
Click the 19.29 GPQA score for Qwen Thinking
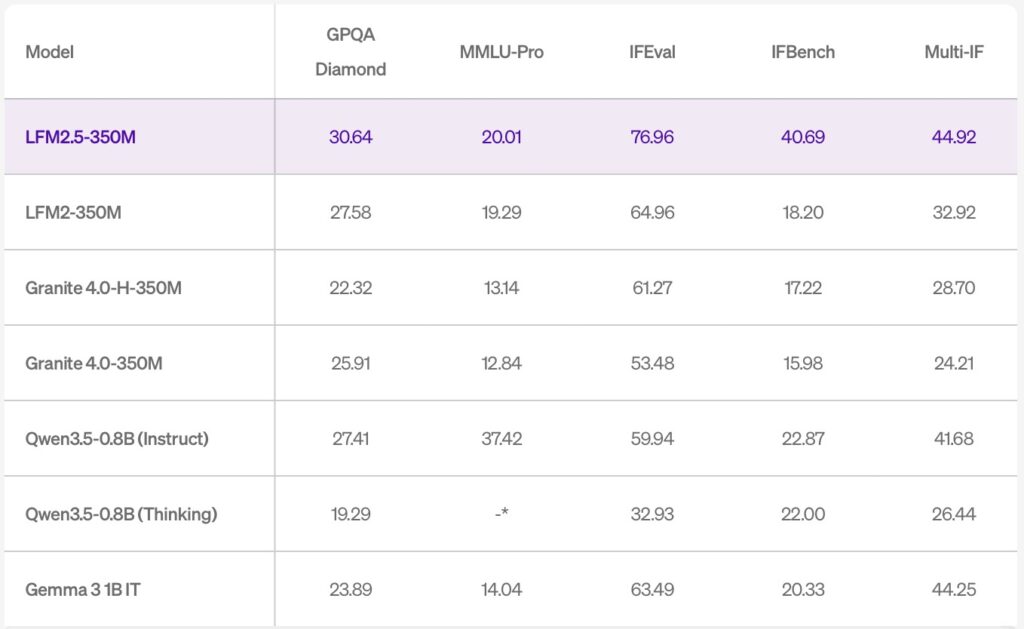pyautogui.click(x=350, y=514)
